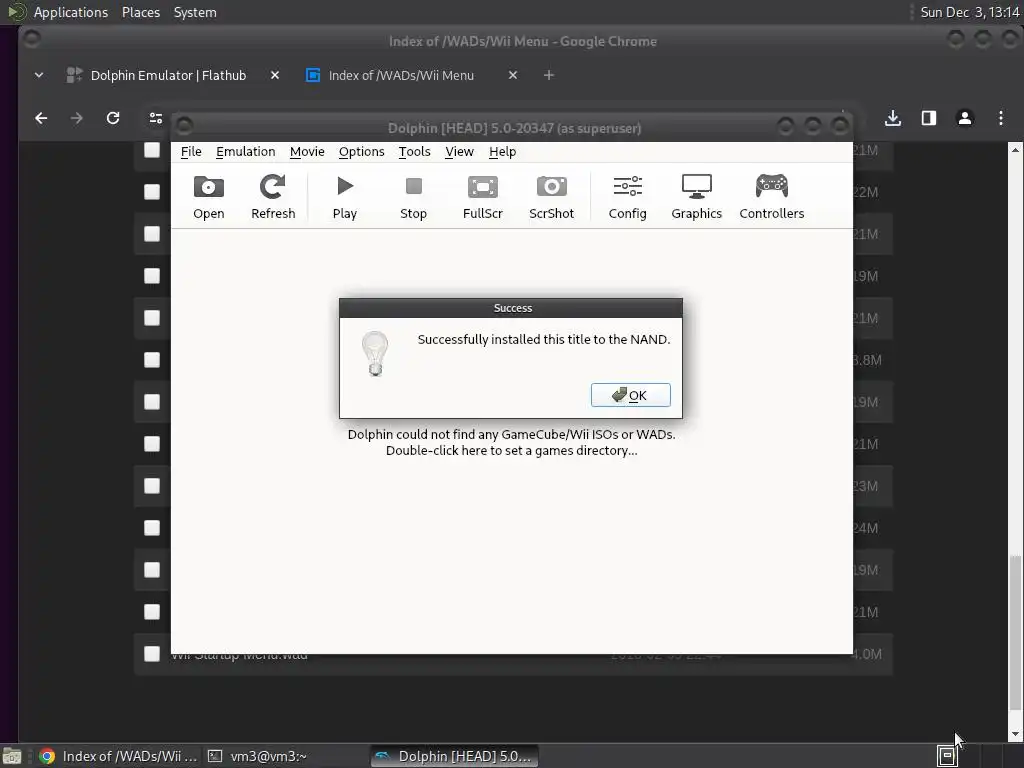Image resolution: width=1024 pixels, height=768 pixels.
Task: Click OK in the Success dialog
Action: coord(630,395)
